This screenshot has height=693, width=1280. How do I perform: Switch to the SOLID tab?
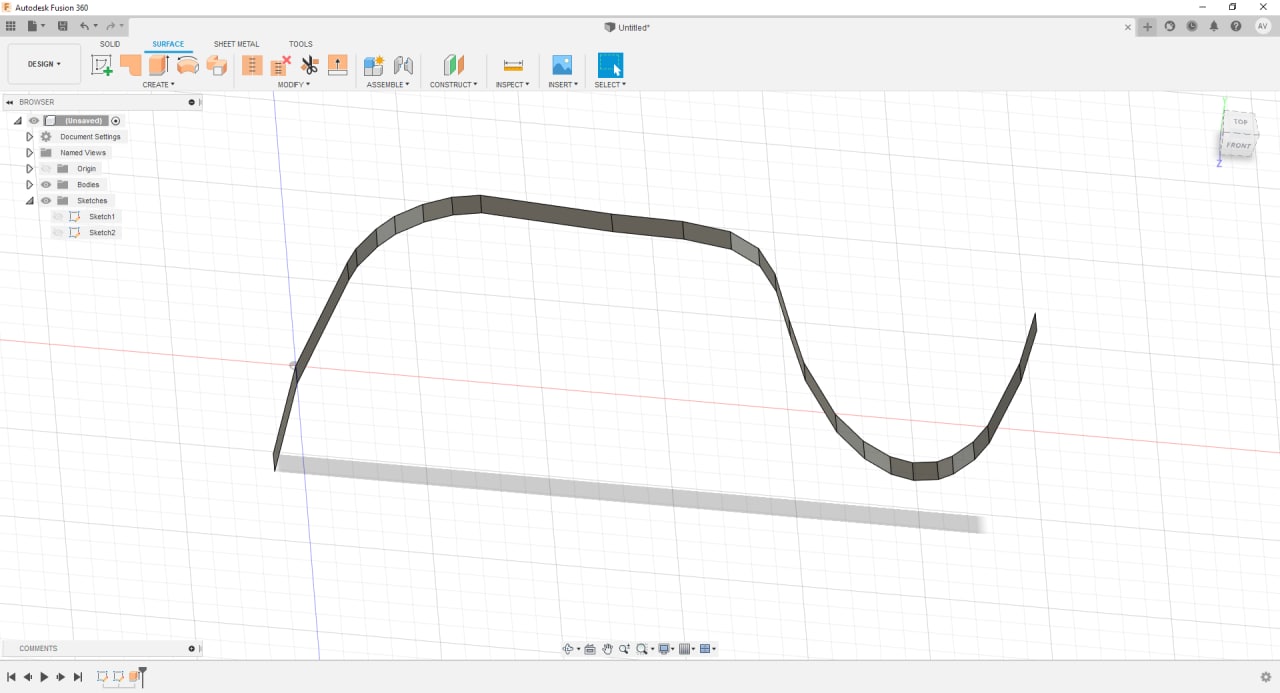[x=110, y=44]
